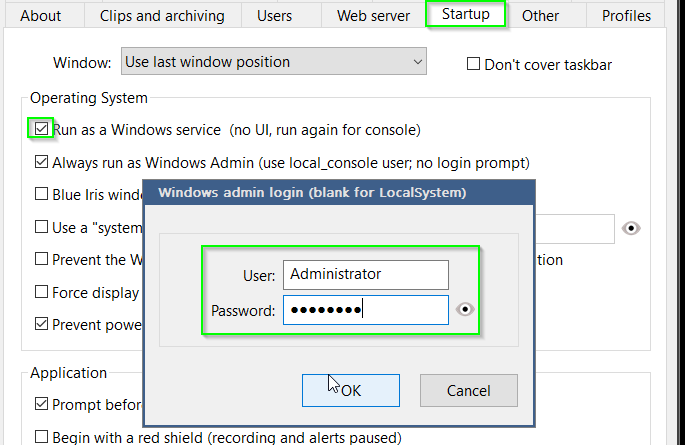Enable Force display checkbox
The width and height of the screenshot is (685, 445).
tap(41, 291)
